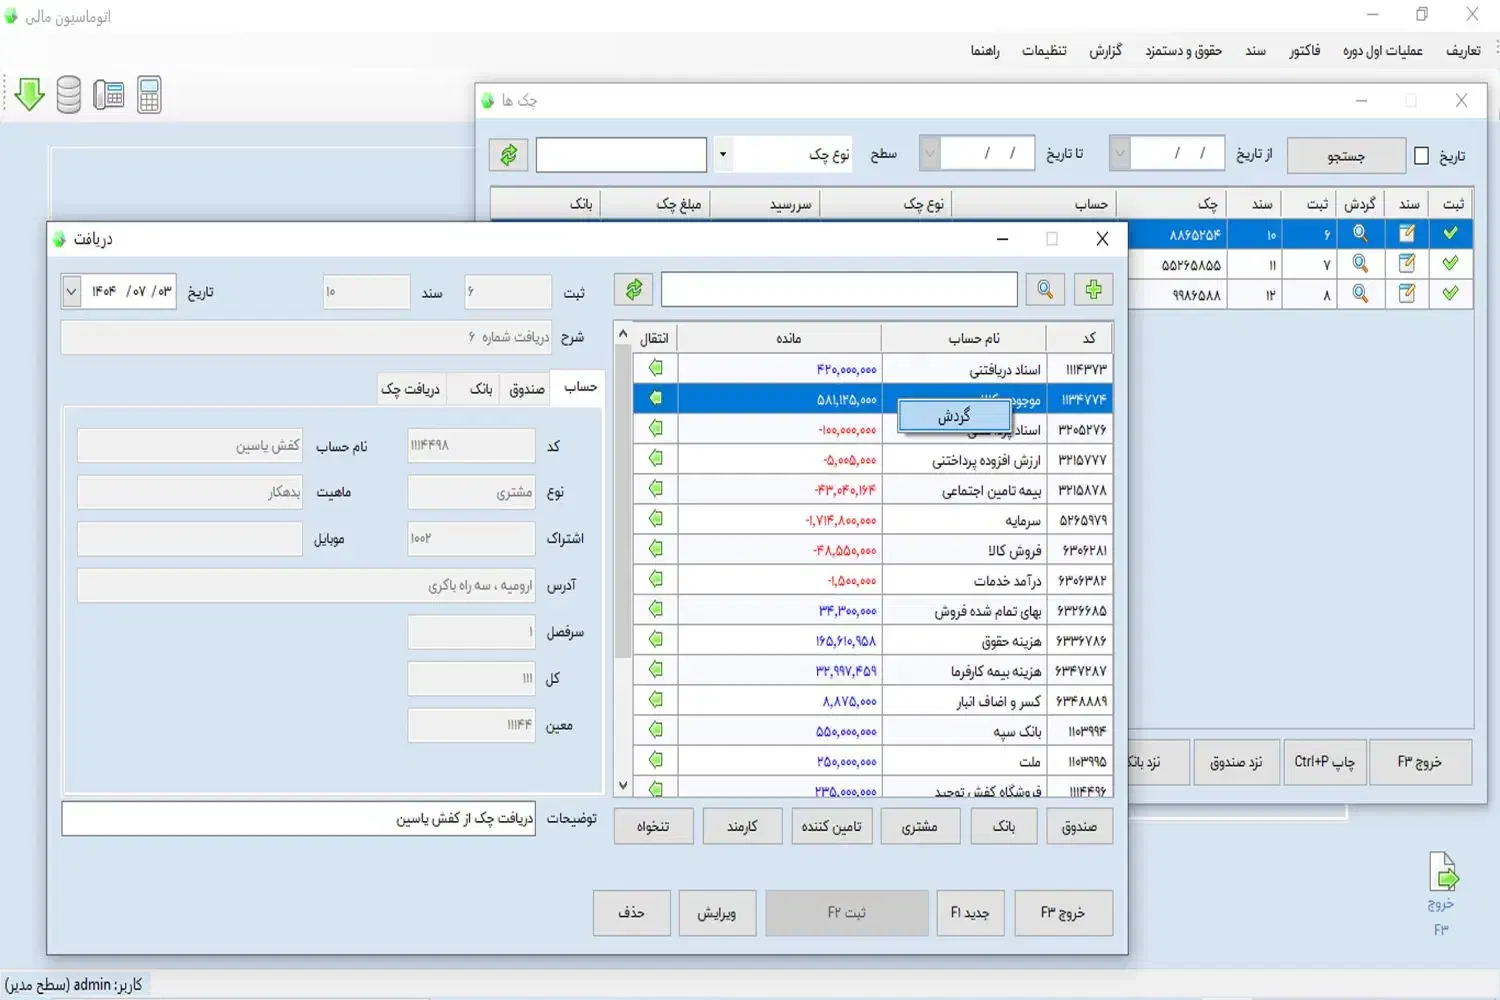Click the magnifier search icon in receipt window
Image resolution: width=1500 pixels, height=1000 pixels.
coord(1044,290)
